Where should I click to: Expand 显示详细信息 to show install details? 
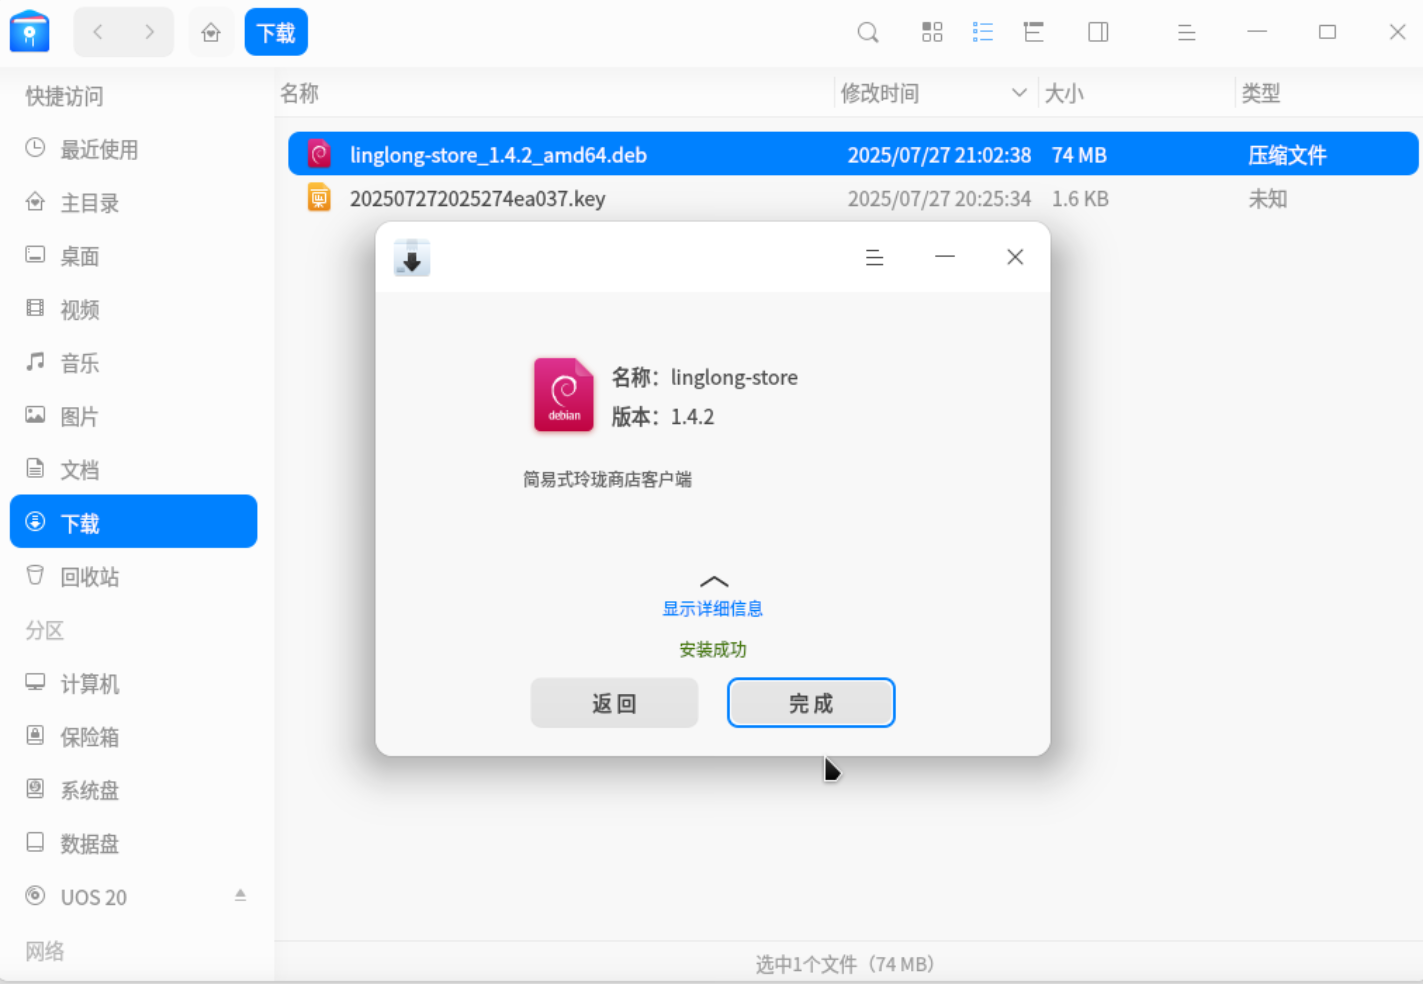712,607
